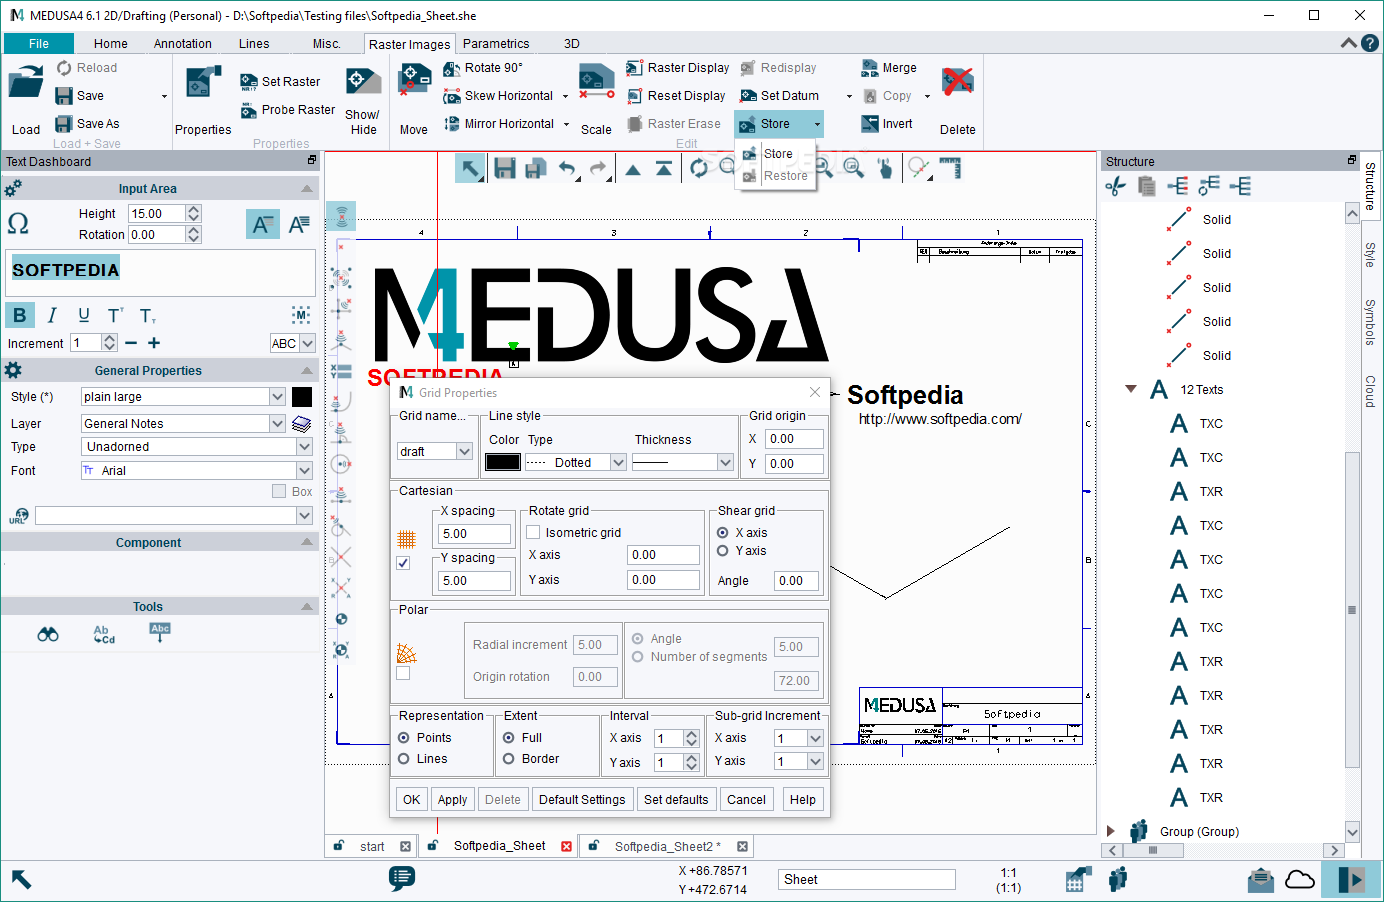Click Reset Display tool
The image size is (1384, 902).
pyautogui.click(x=676, y=96)
